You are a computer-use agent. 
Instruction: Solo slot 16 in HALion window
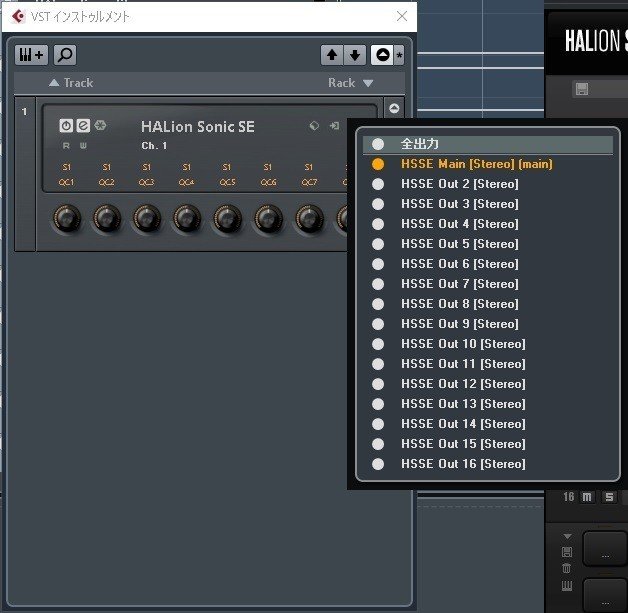coord(609,497)
